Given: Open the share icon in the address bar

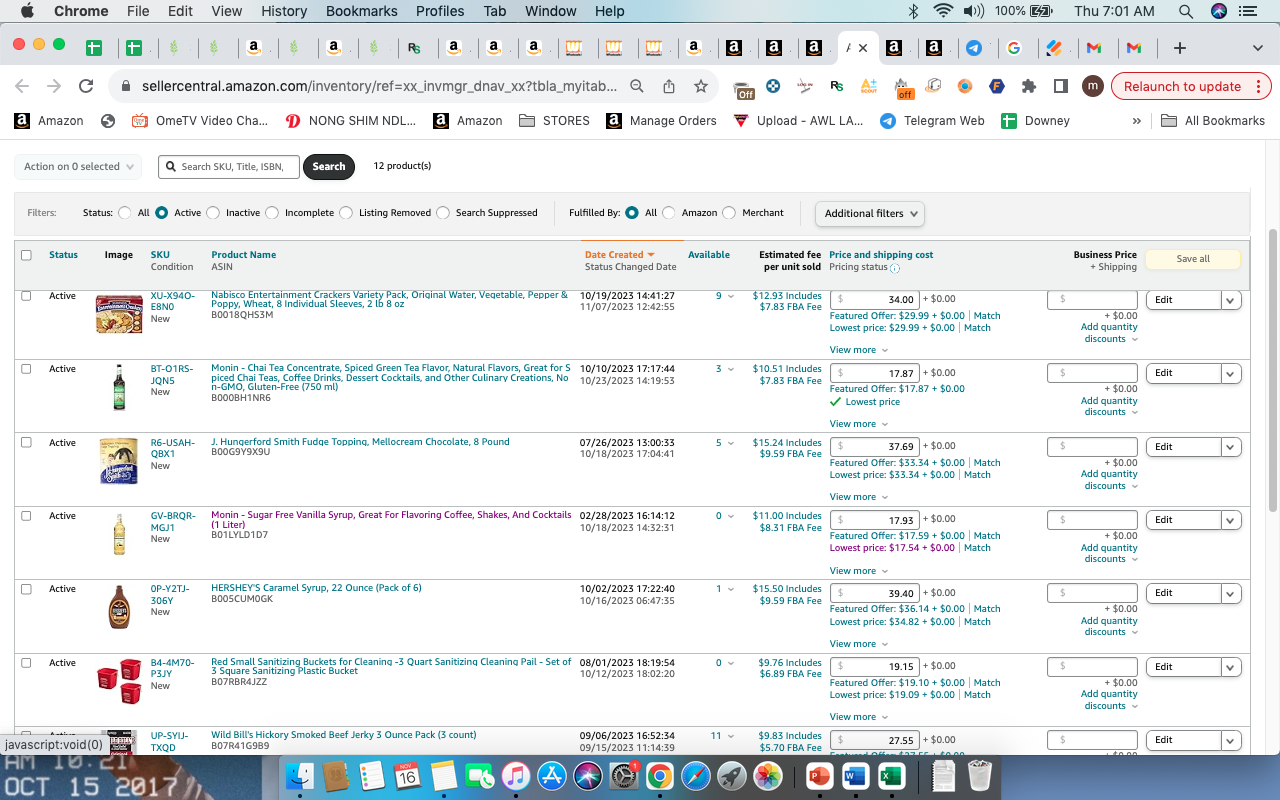Looking at the screenshot, I should (x=669, y=86).
